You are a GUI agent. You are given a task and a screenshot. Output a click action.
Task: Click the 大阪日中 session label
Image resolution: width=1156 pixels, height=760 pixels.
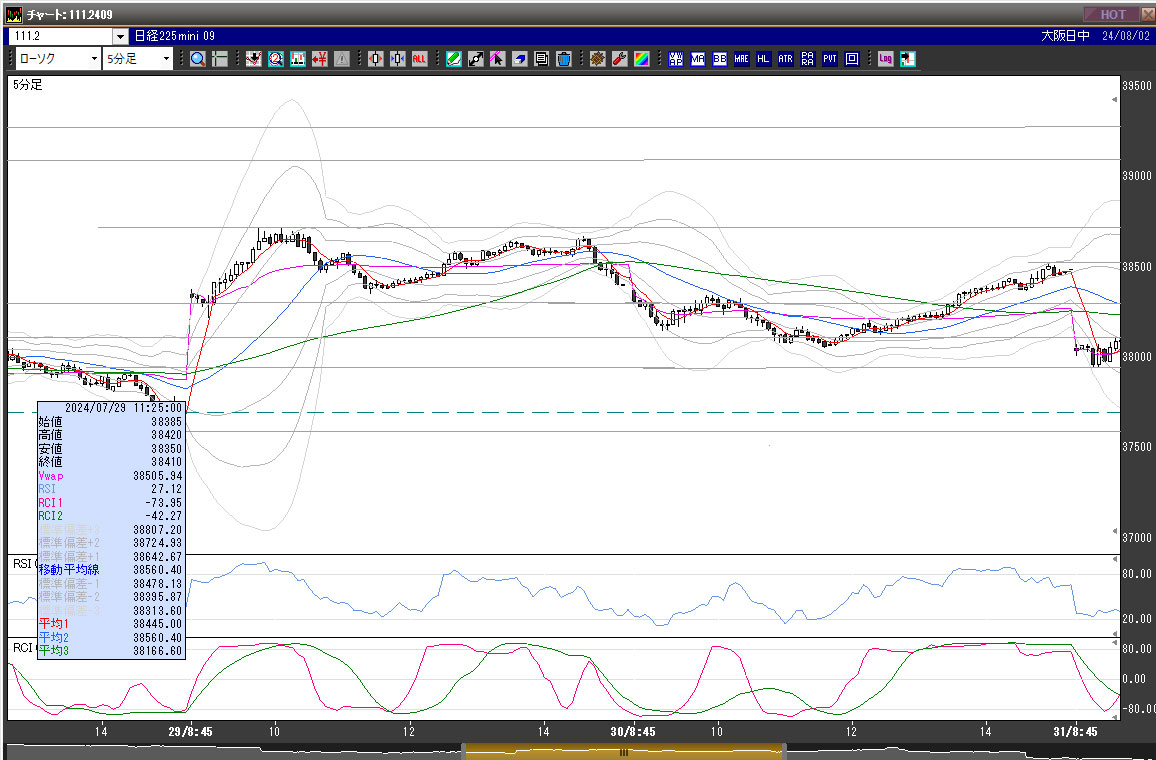(x=1065, y=36)
